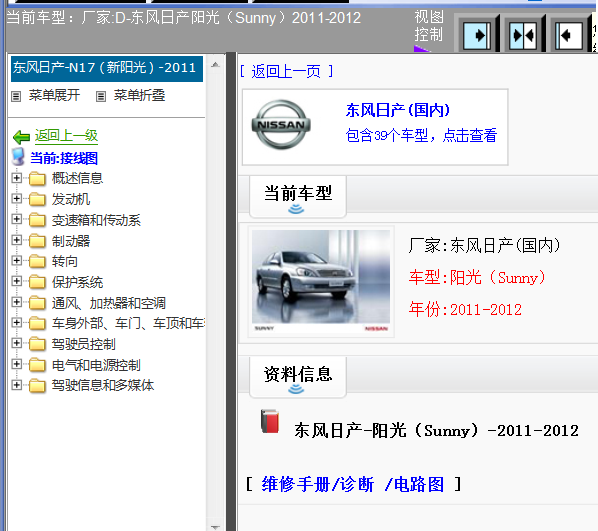Expand the 通风、加热器和空调 tree node

pyautogui.click(x=16, y=302)
